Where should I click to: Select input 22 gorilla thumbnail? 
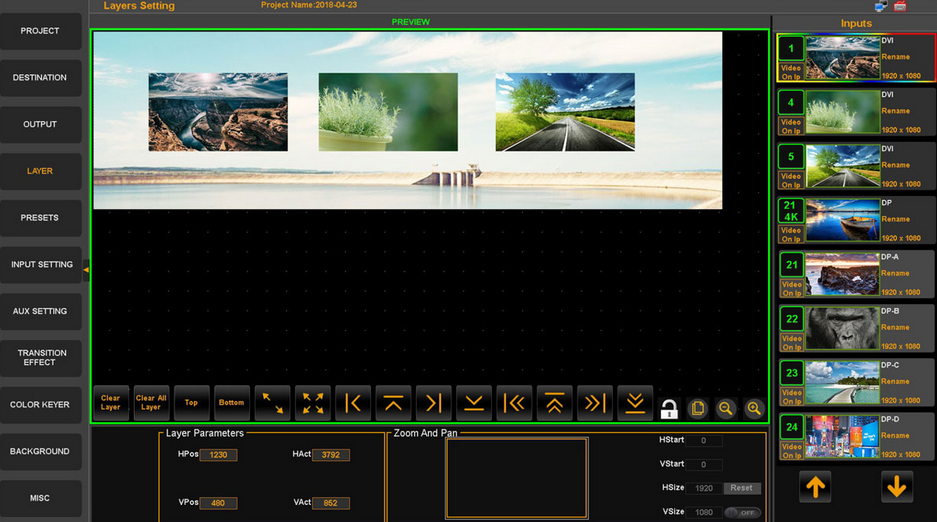pos(843,328)
